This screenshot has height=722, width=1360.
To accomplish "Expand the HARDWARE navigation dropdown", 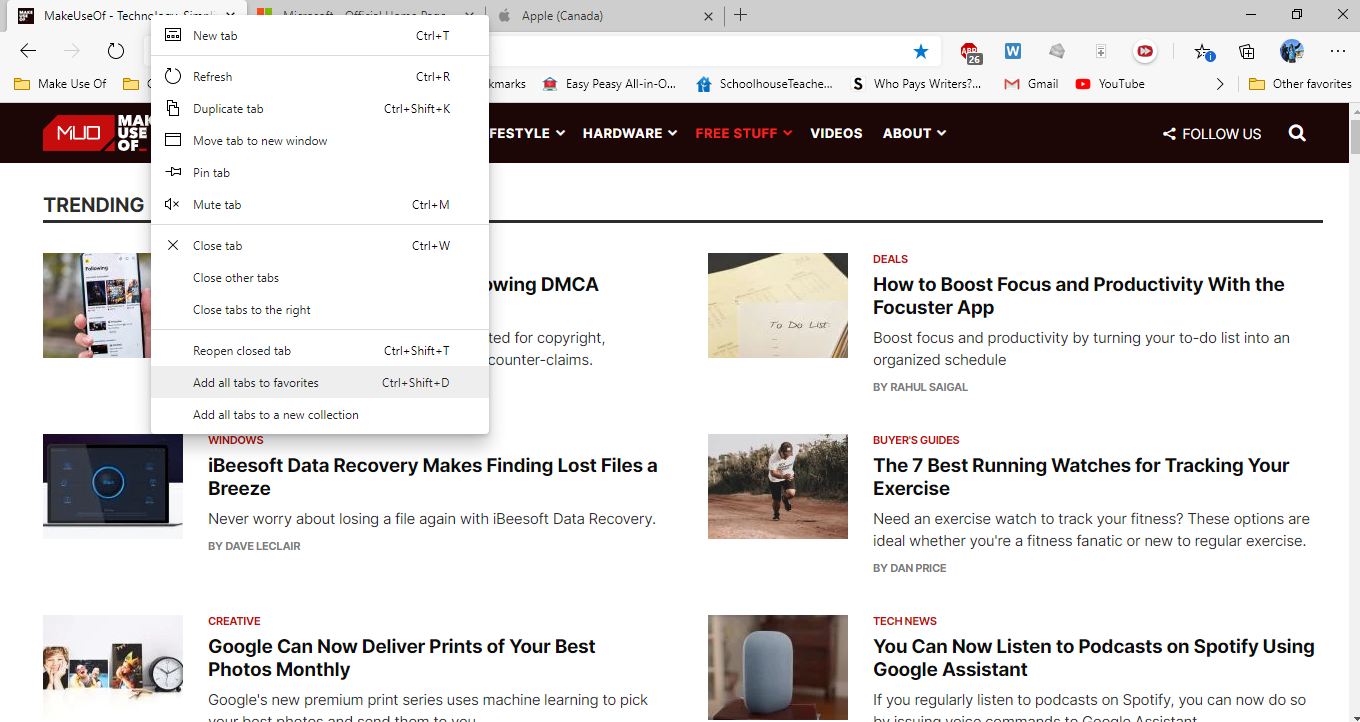I will point(629,133).
